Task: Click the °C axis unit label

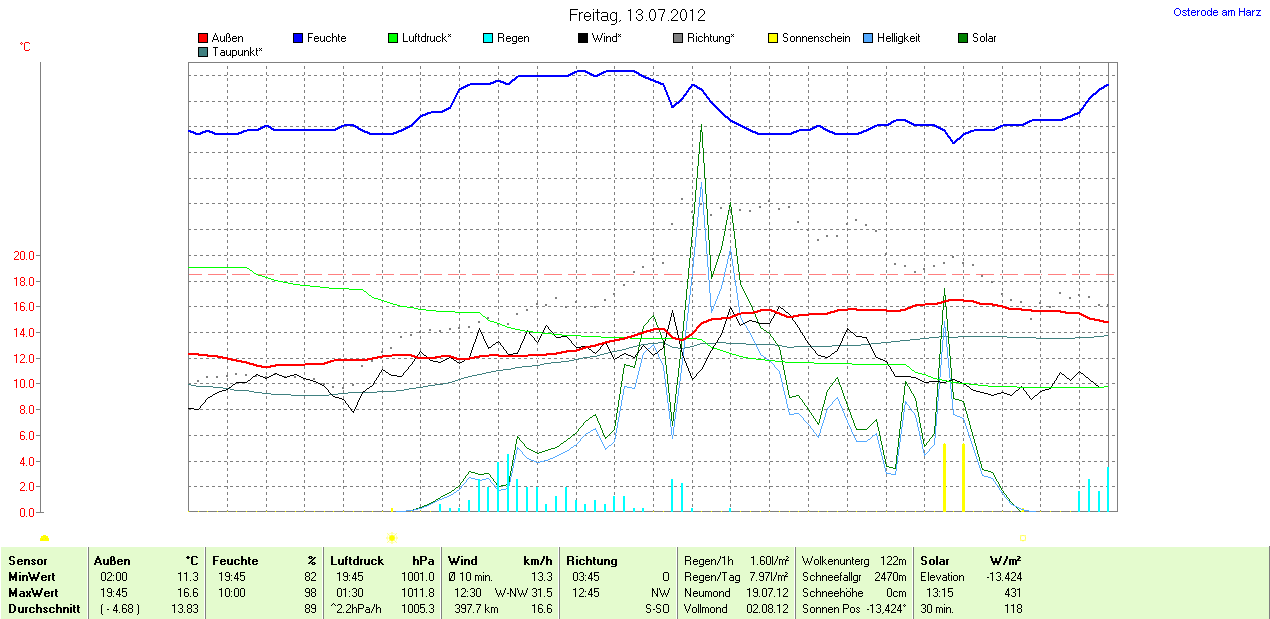Action: click(25, 47)
